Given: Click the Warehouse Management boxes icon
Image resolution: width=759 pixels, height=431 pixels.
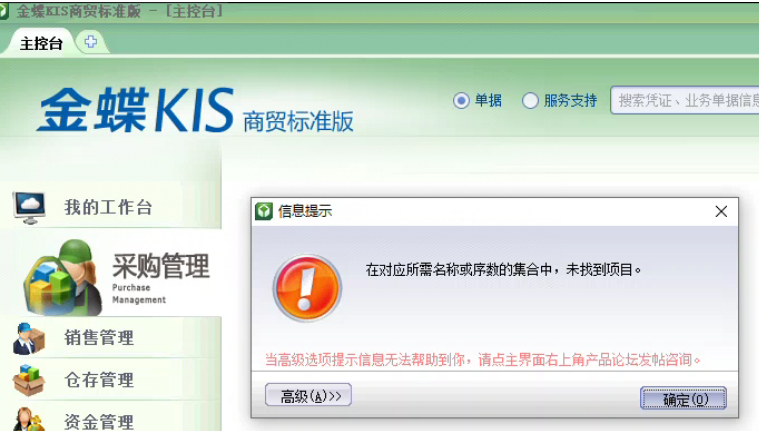Looking at the screenshot, I should pyautogui.click(x=28, y=380).
